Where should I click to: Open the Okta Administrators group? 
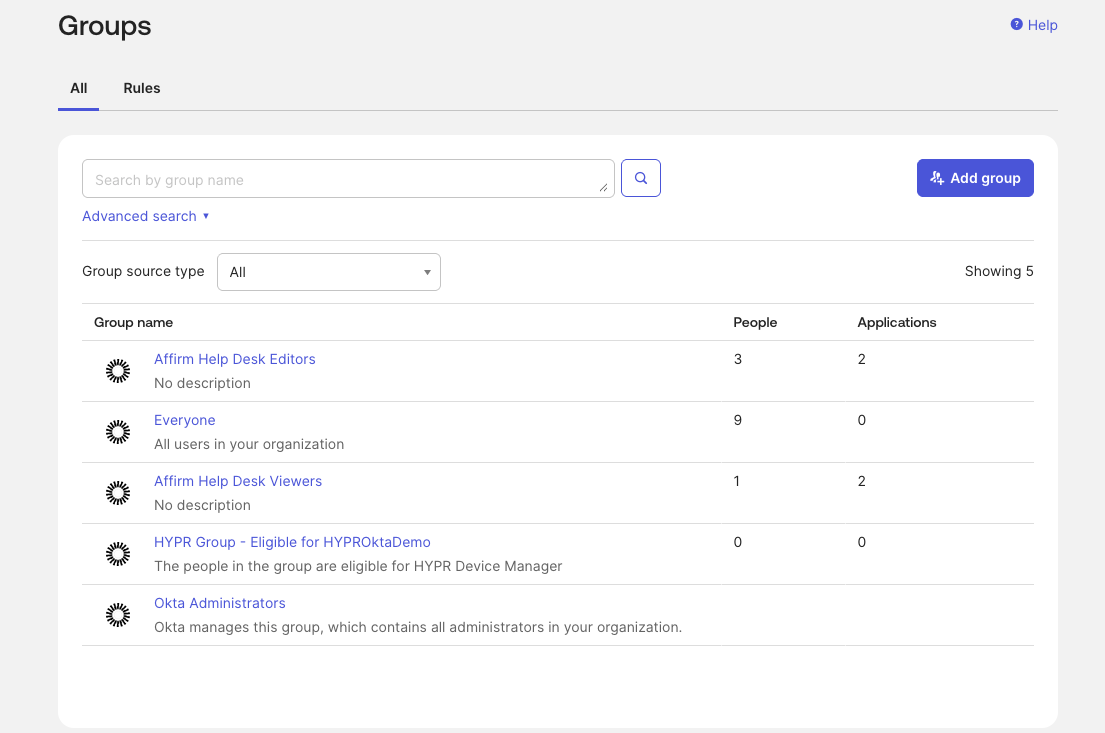[x=220, y=603]
